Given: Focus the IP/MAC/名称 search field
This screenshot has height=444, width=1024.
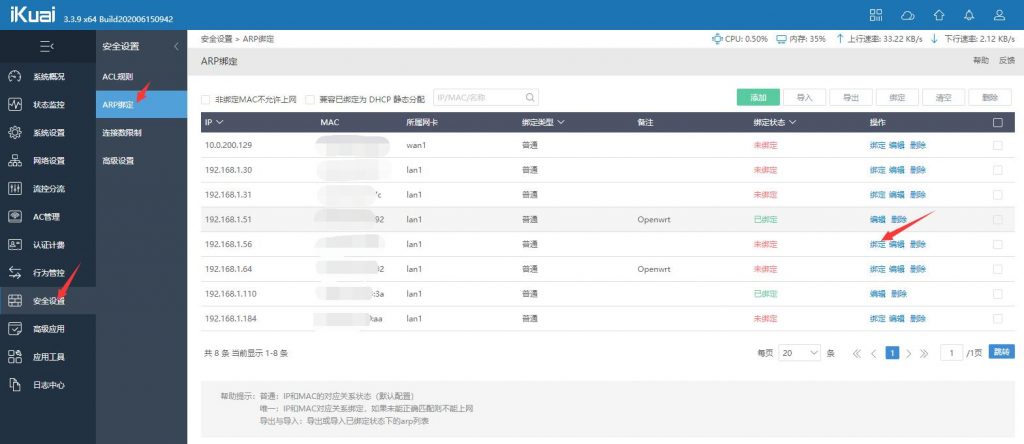Looking at the screenshot, I should [x=486, y=98].
